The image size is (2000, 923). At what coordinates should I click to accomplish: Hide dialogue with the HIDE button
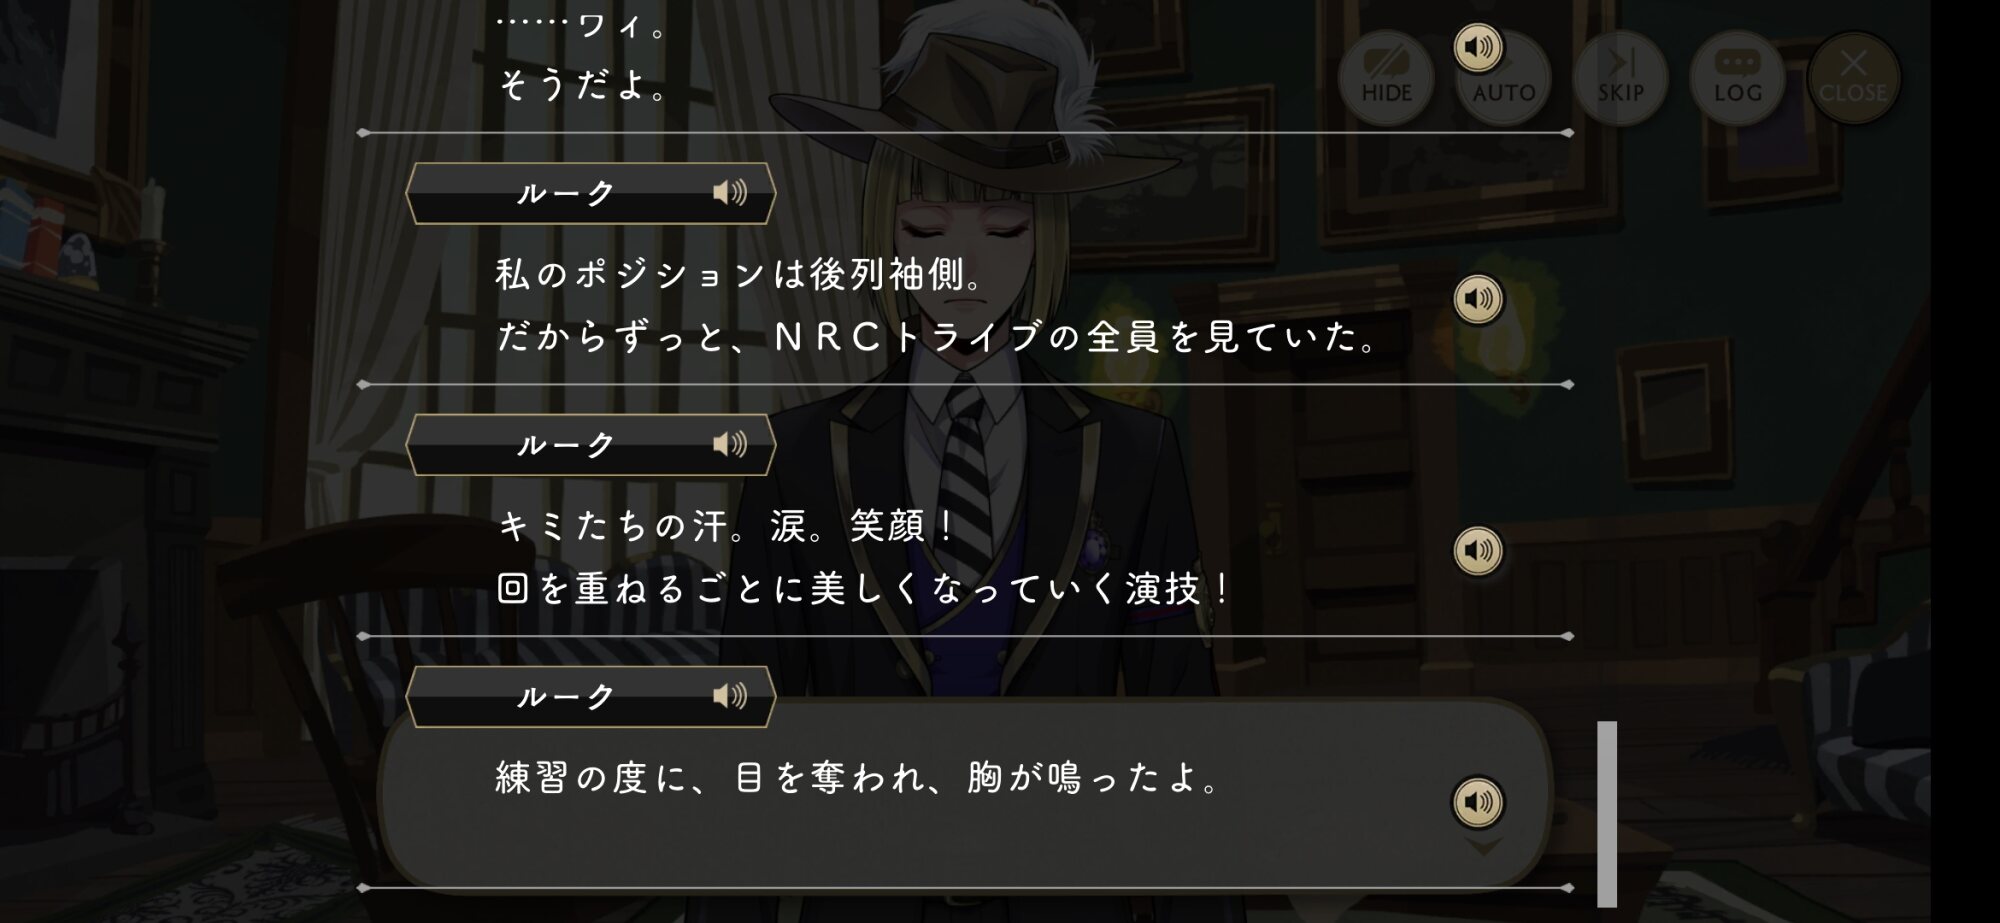tap(1386, 78)
